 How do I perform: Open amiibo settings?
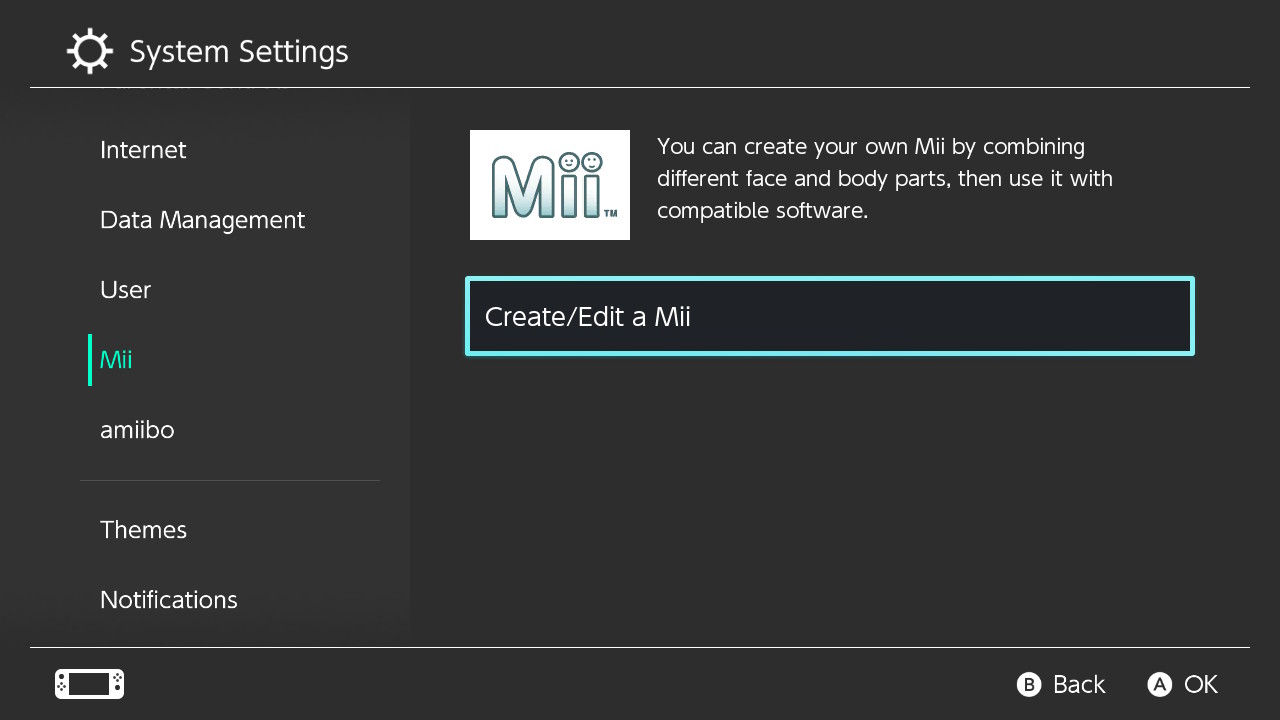coord(137,430)
